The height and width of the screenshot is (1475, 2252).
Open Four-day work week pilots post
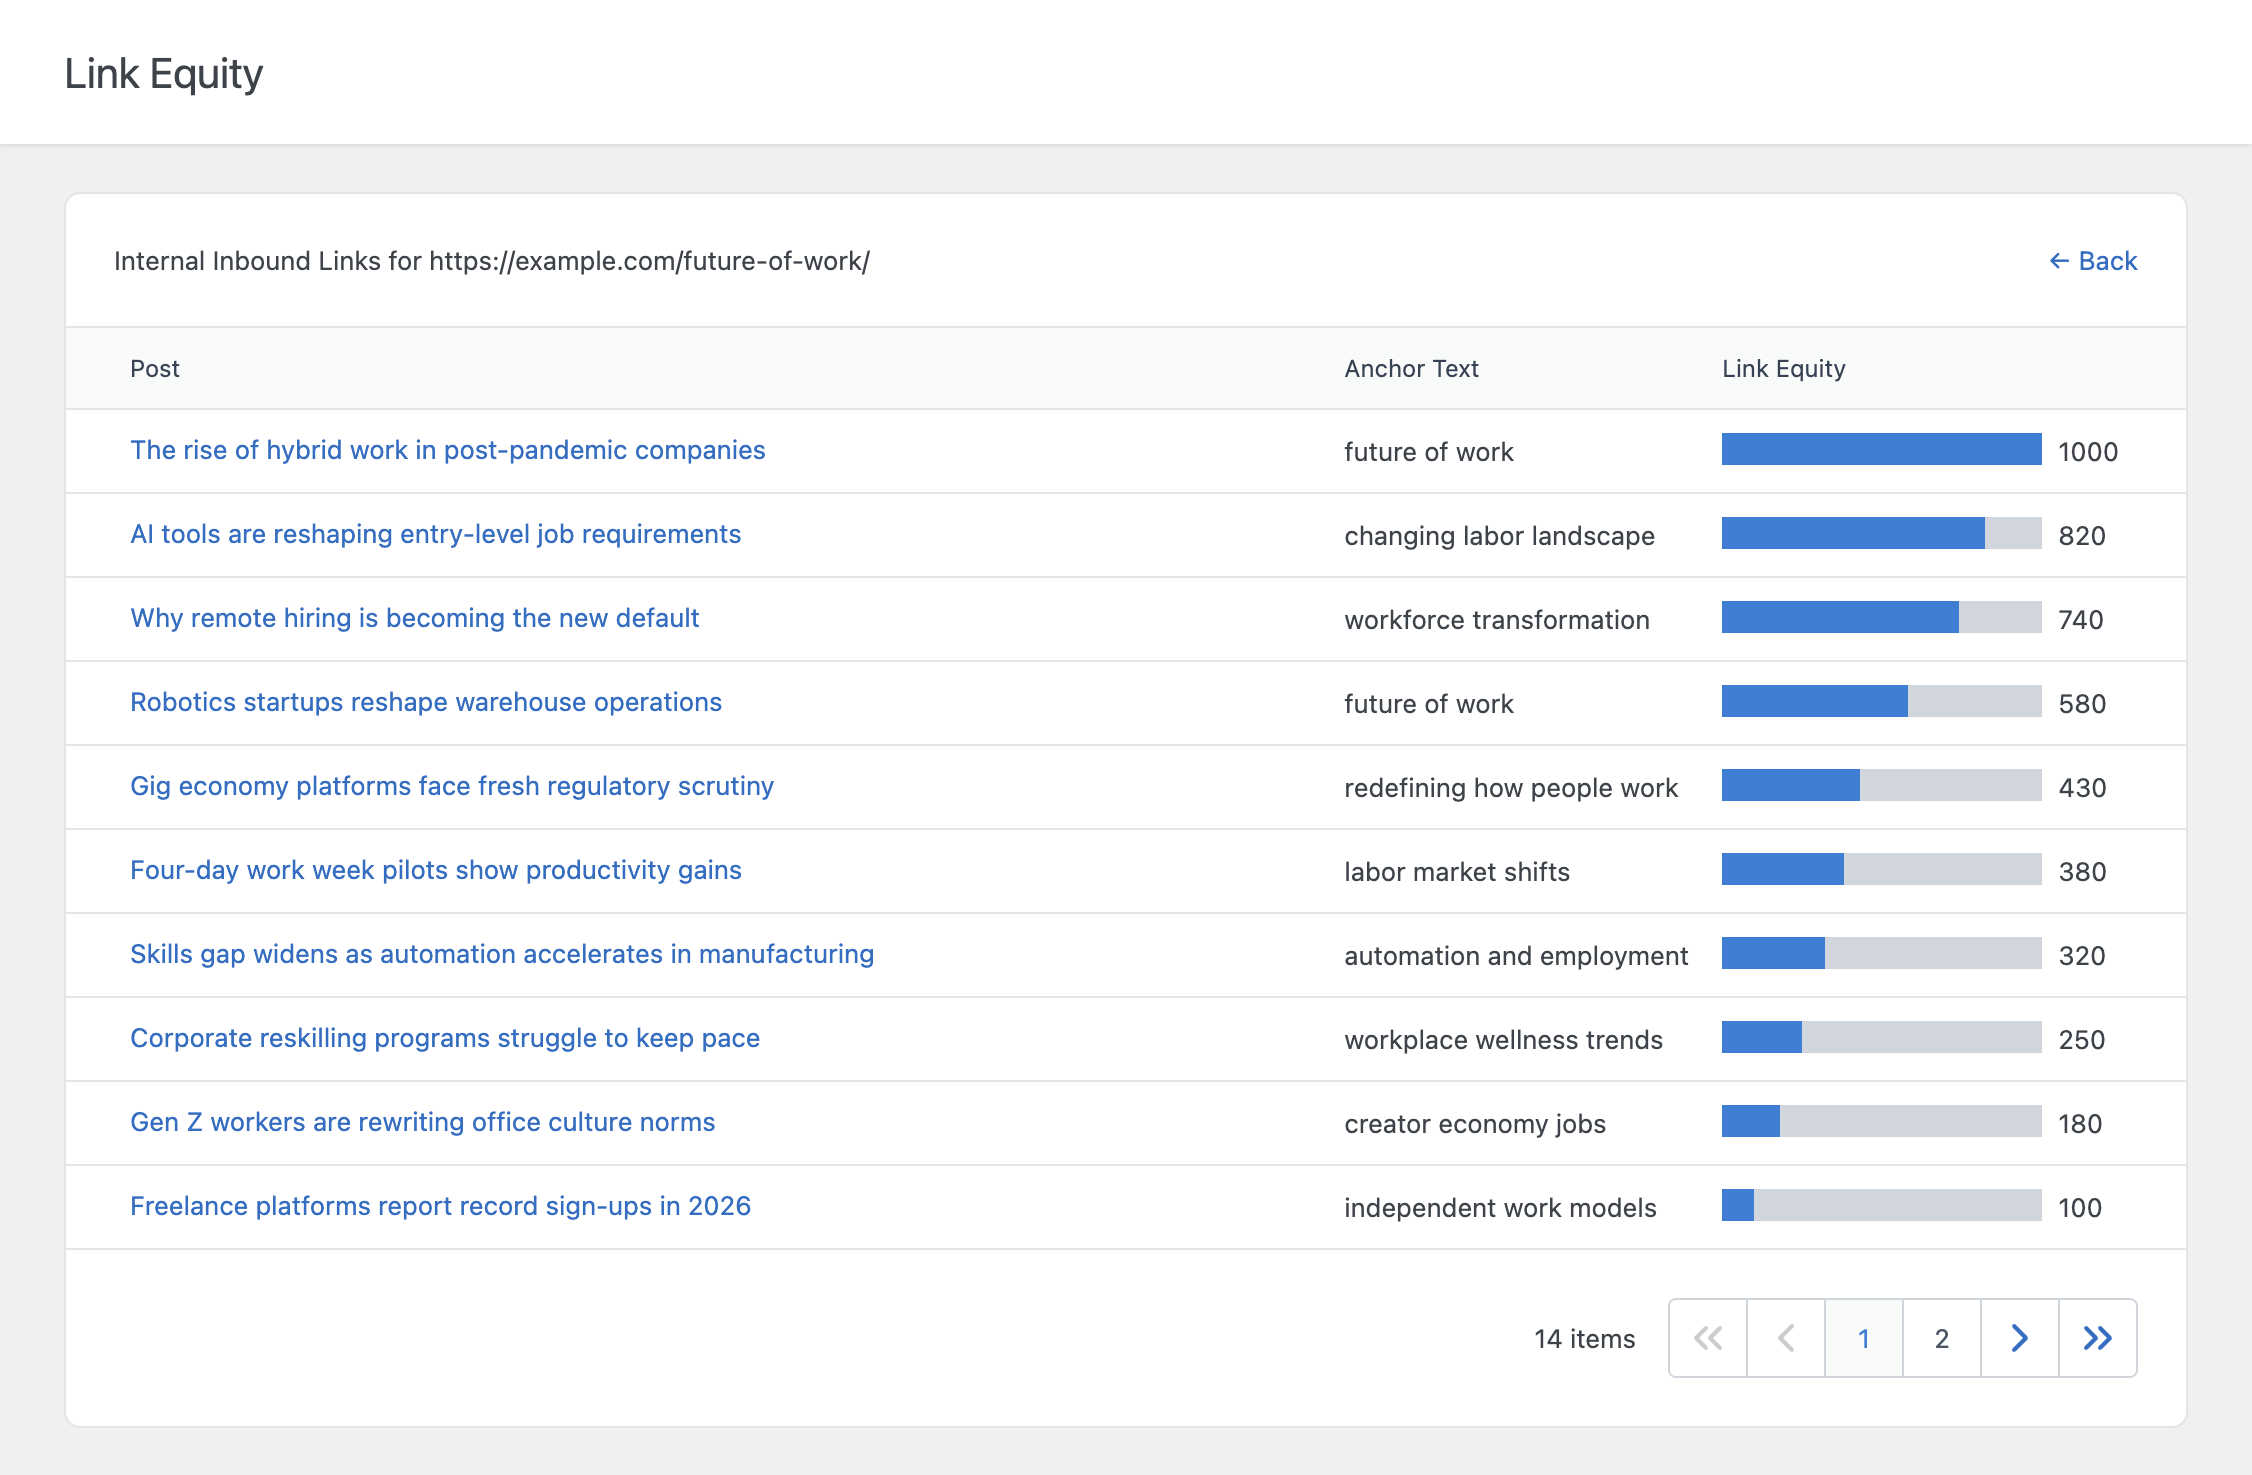(436, 870)
